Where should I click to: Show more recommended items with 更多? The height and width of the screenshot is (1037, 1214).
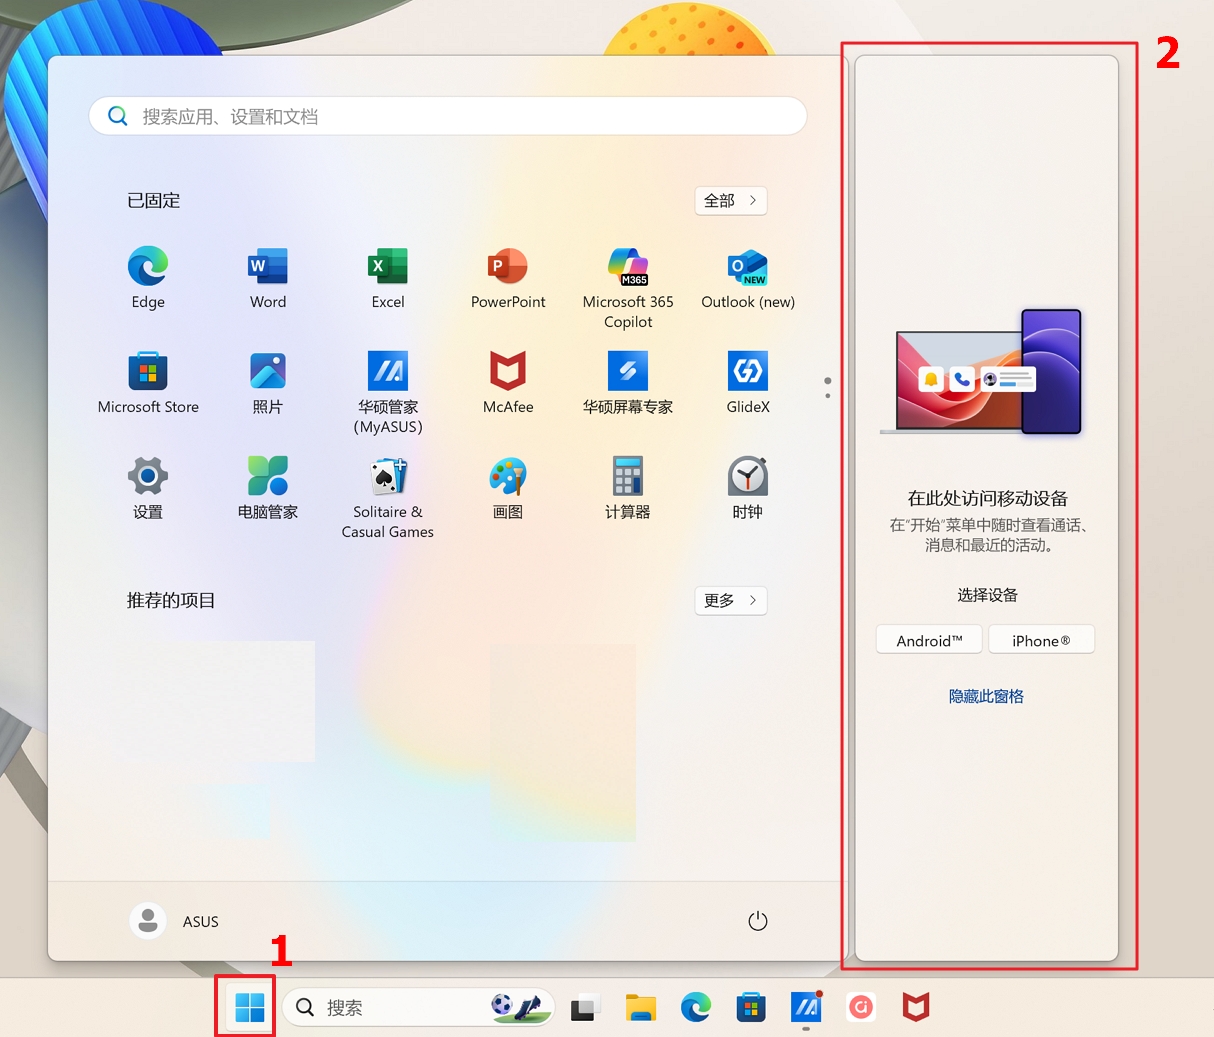click(731, 601)
